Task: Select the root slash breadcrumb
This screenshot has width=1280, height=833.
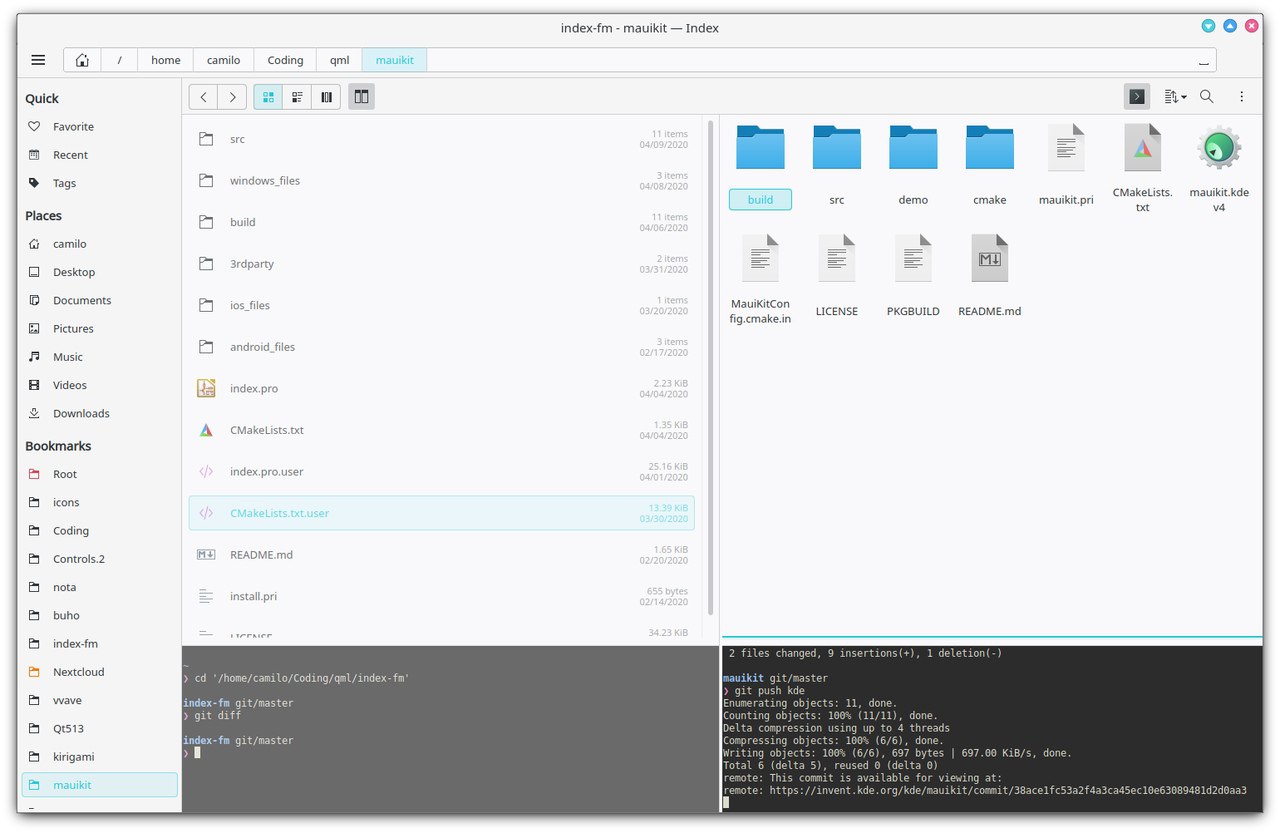Action: (119, 60)
